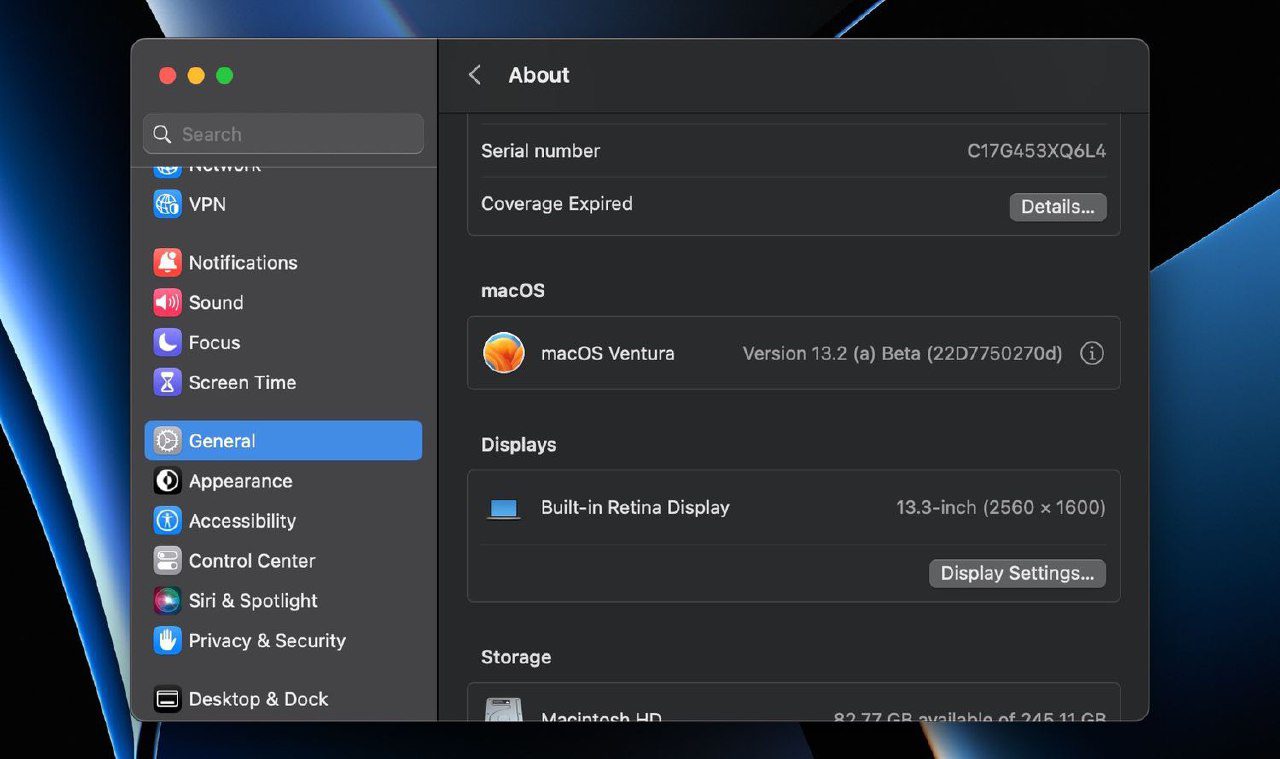
Task: Click the Appearance icon in sidebar
Action: (x=167, y=481)
